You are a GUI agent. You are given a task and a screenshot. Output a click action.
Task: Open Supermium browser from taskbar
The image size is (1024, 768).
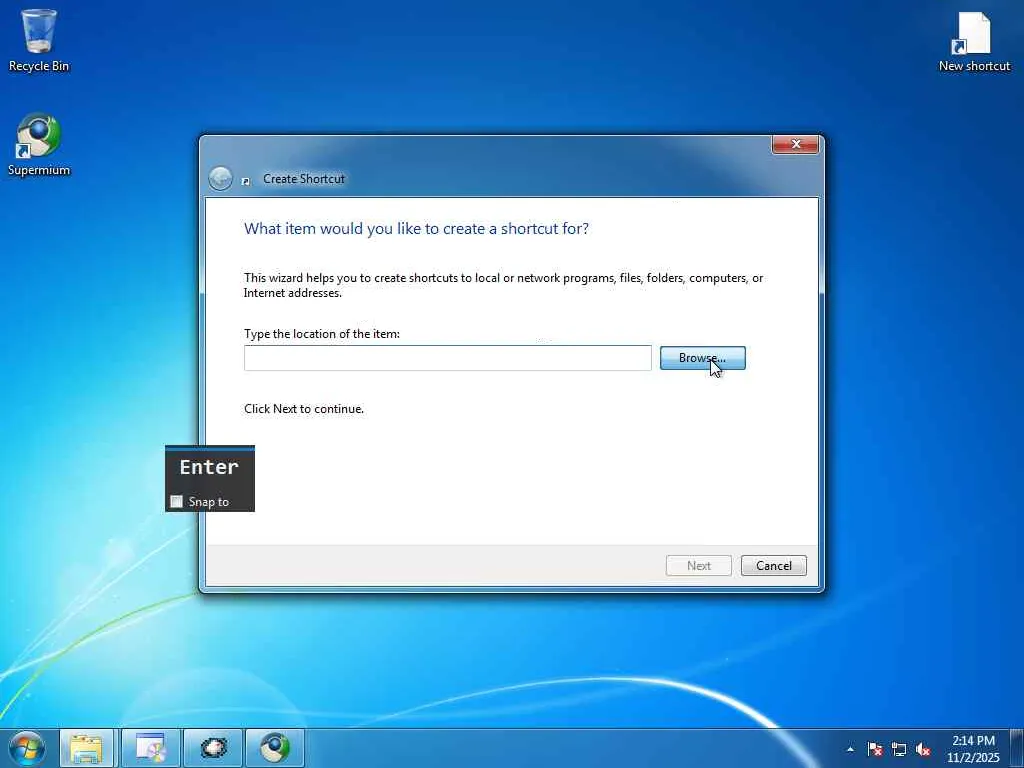click(x=275, y=748)
